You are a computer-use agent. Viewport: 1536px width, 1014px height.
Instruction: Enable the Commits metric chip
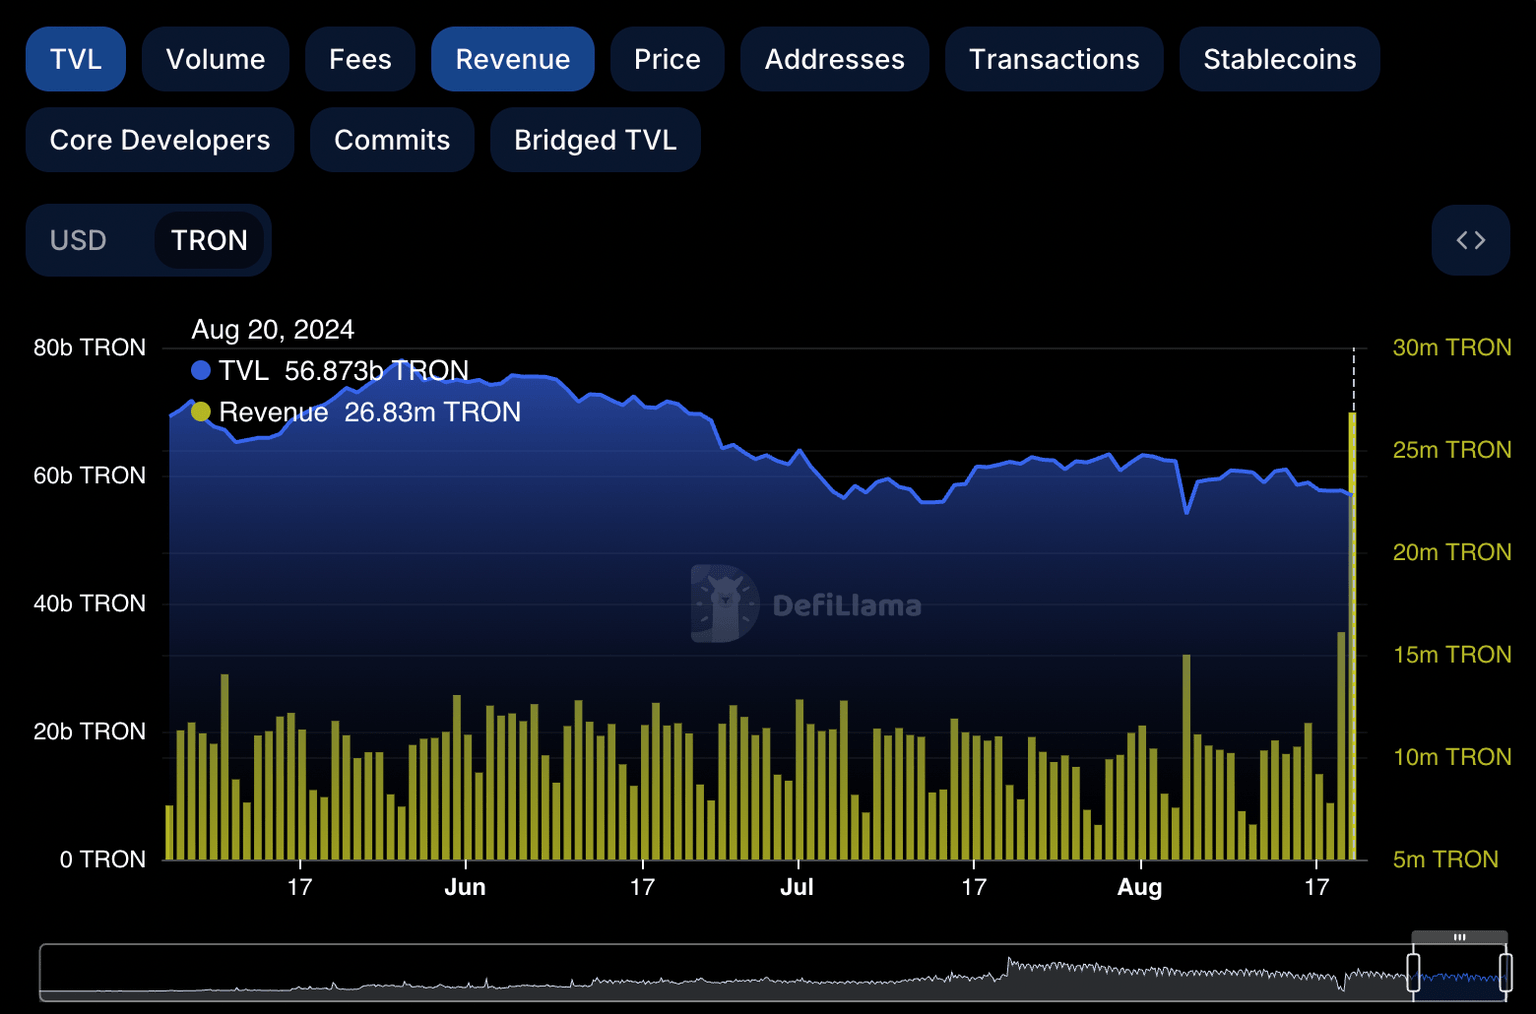(392, 140)
